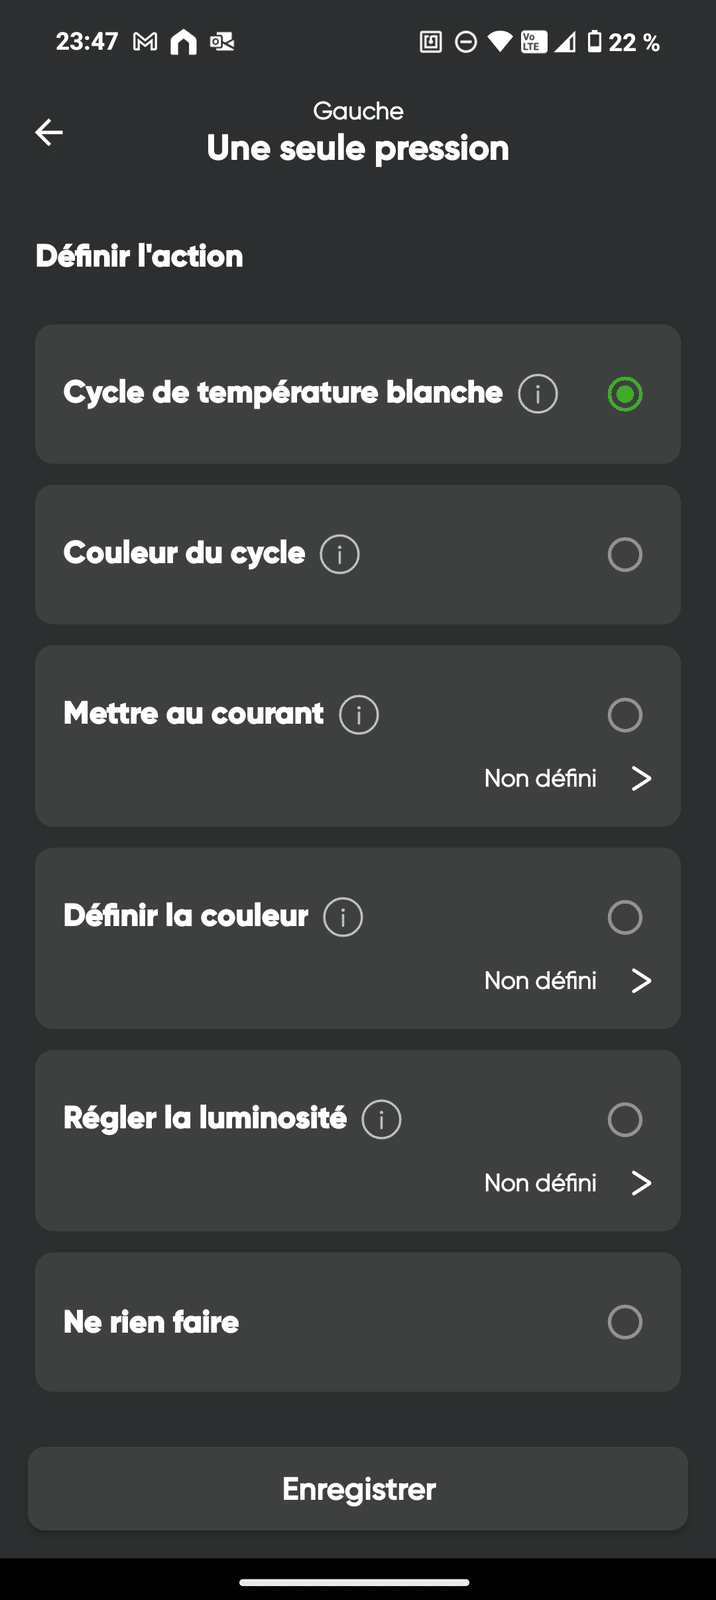Expand Mettre au courant settings chevron
Image resolution: width=716 pixels, height=1600 pixels.
[x=641, y=778]
